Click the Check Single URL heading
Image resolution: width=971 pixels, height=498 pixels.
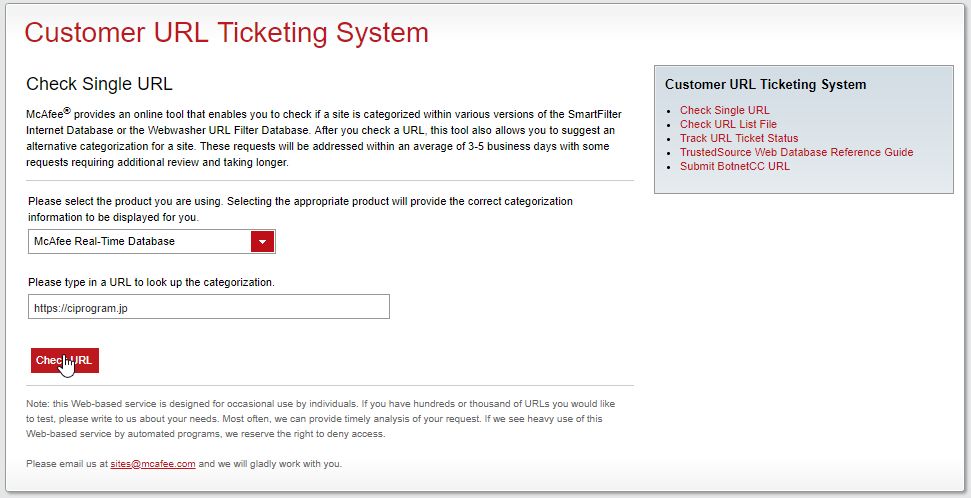[x=99, y=84]
